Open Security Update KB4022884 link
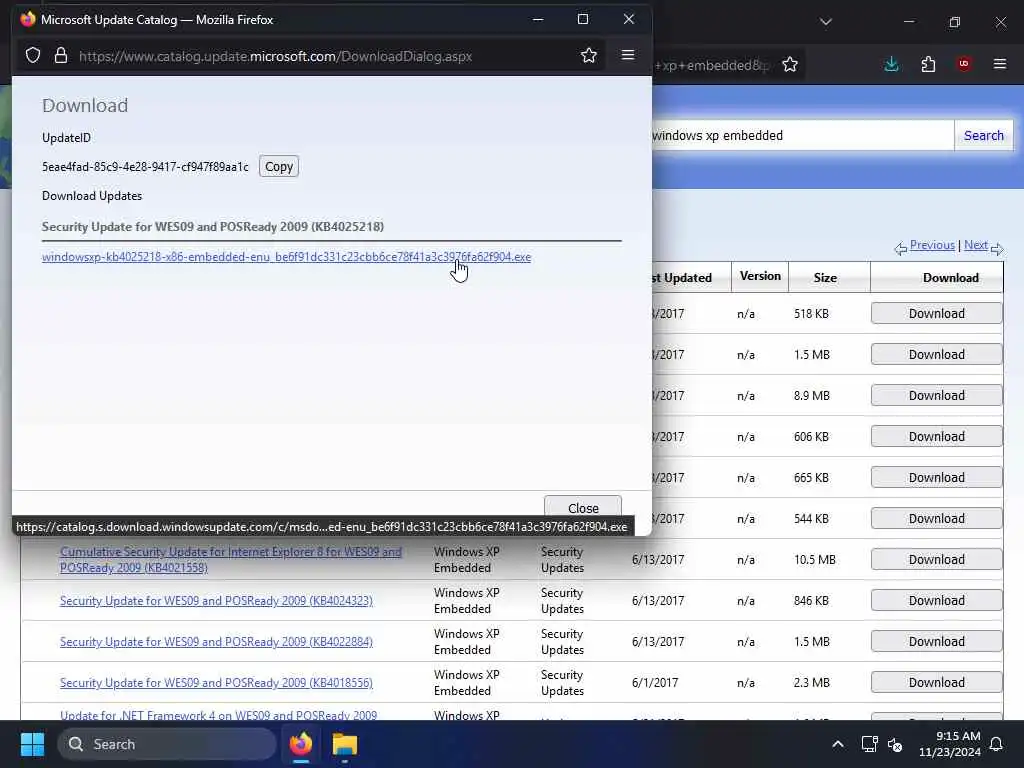 pyautogui.click(x=216, y=642)
